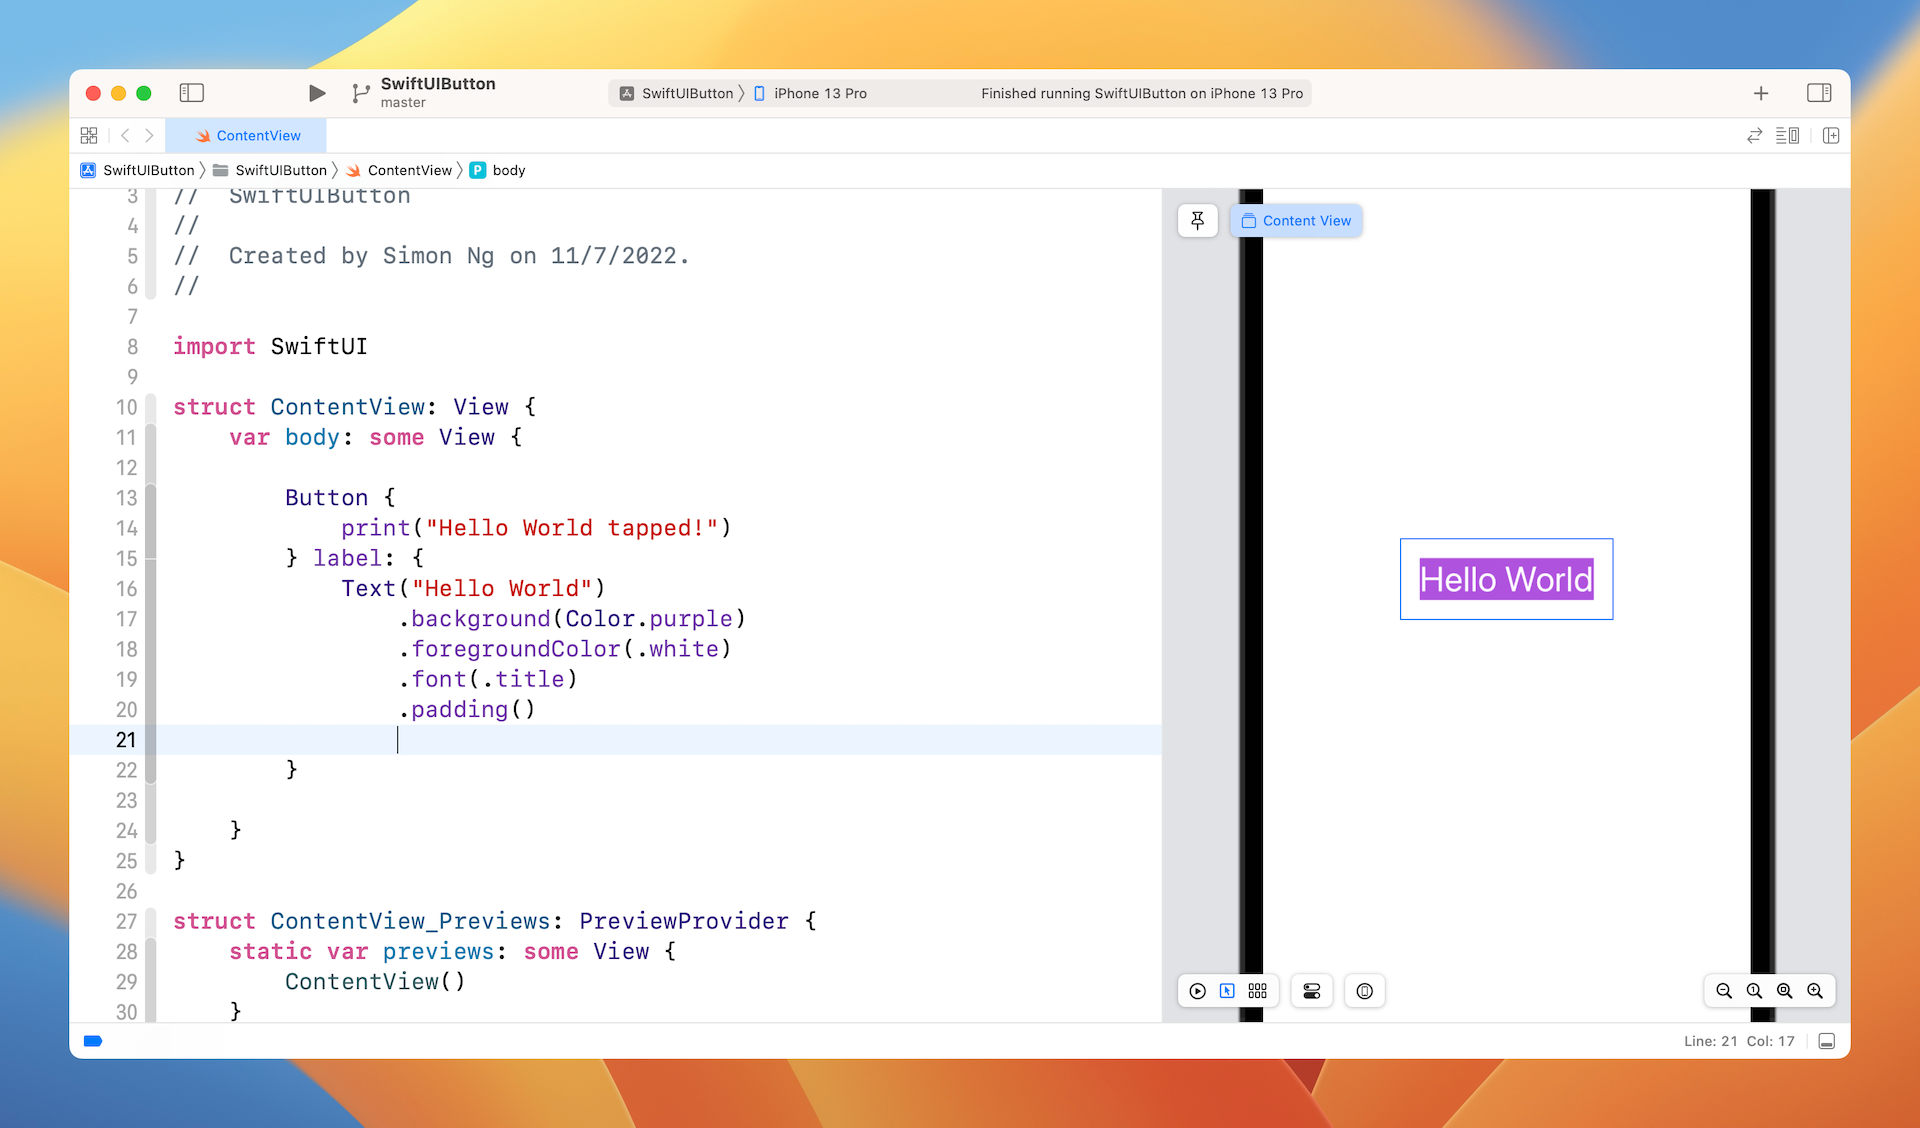This screenshot has width=1920, height=1128.
Task: Zoom preview to fit
Action: (x=1784, y=991)
